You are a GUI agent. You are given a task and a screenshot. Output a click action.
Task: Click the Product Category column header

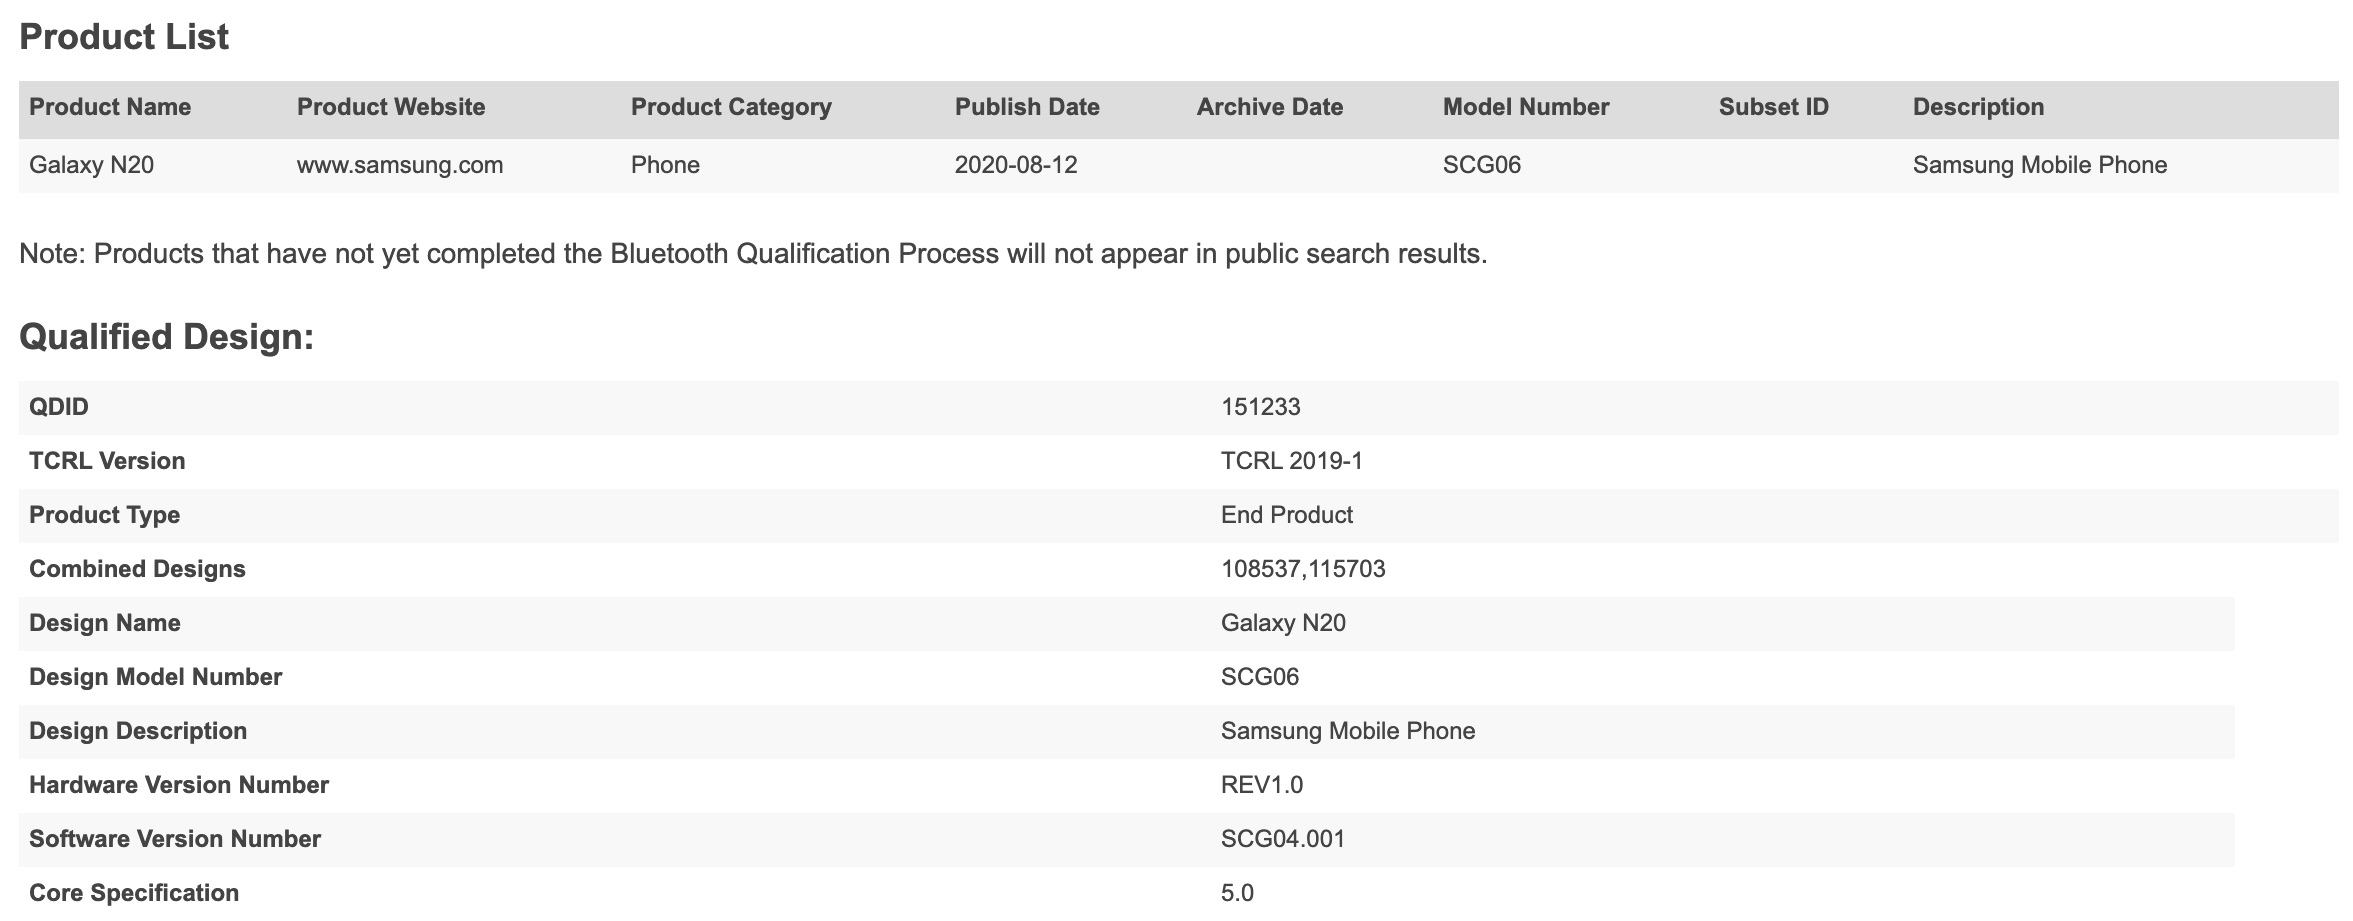(731, 107)
